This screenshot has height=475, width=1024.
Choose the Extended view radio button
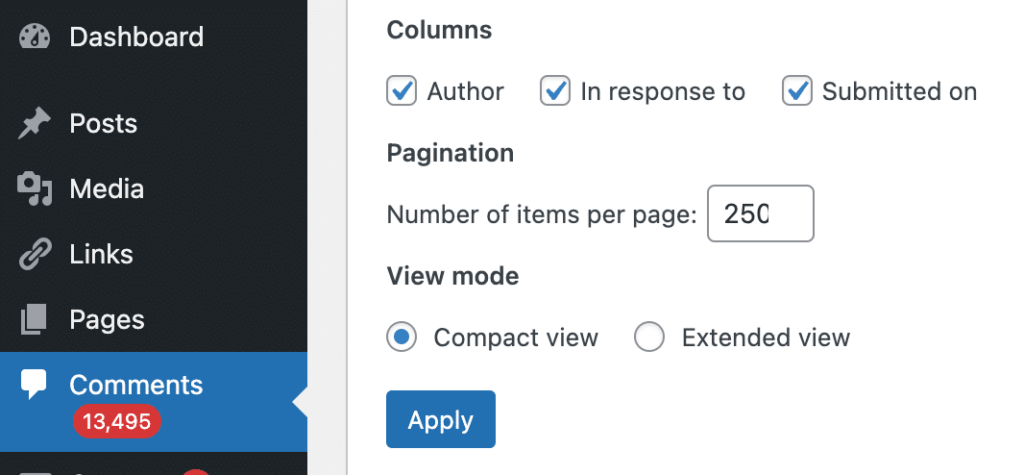[649, 338]
